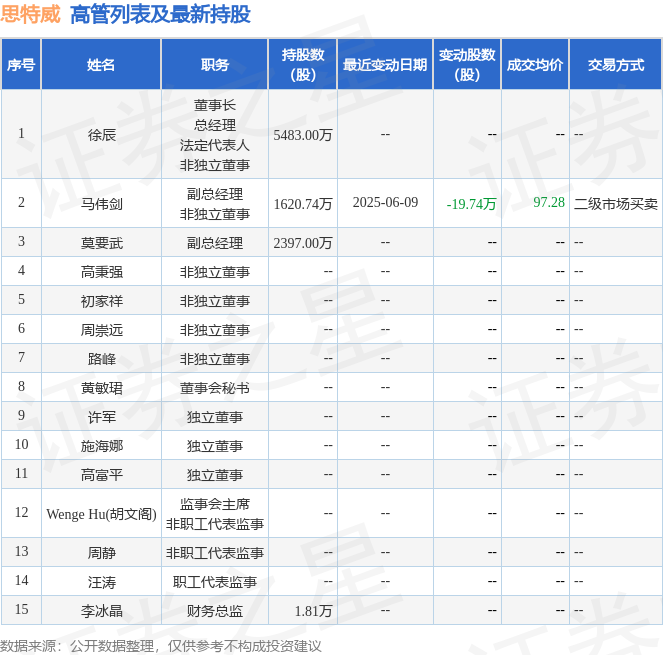
Task: Select the name 汪涛
Action: (101, 582)
